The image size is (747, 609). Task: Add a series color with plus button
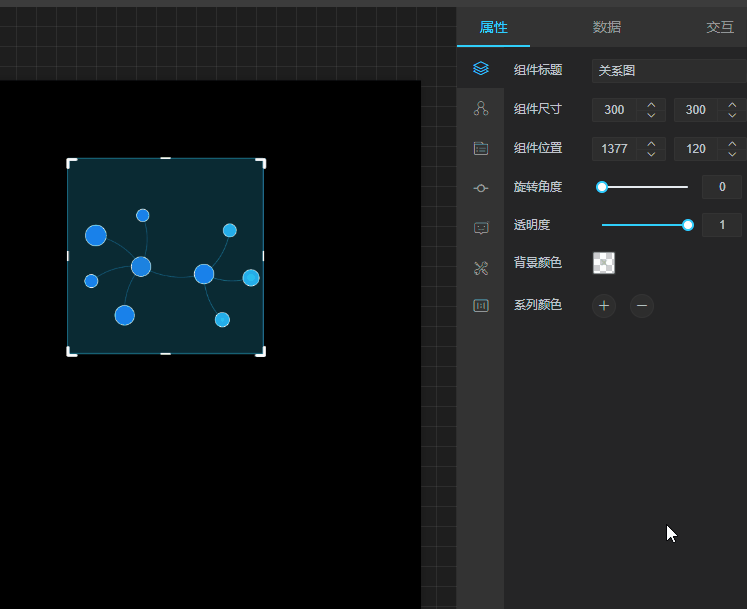pyautogui.click(x=604, y=305)
